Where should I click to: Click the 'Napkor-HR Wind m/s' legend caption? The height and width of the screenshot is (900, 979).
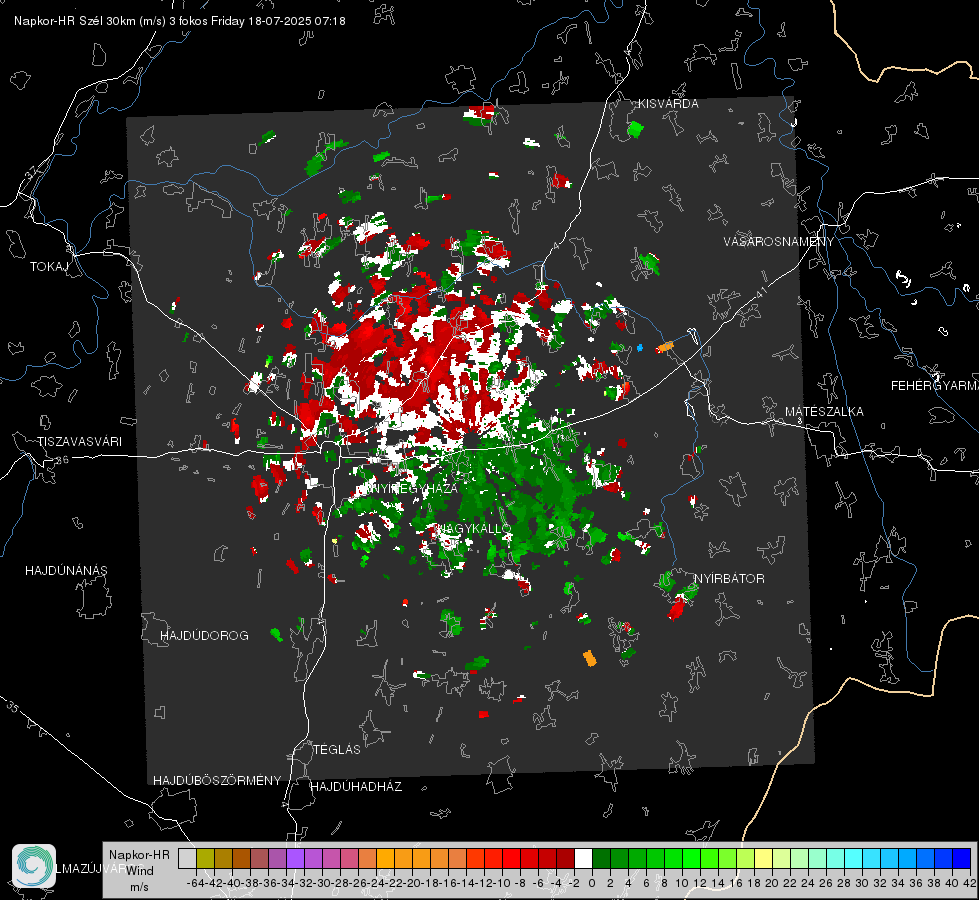click(139, 871)
